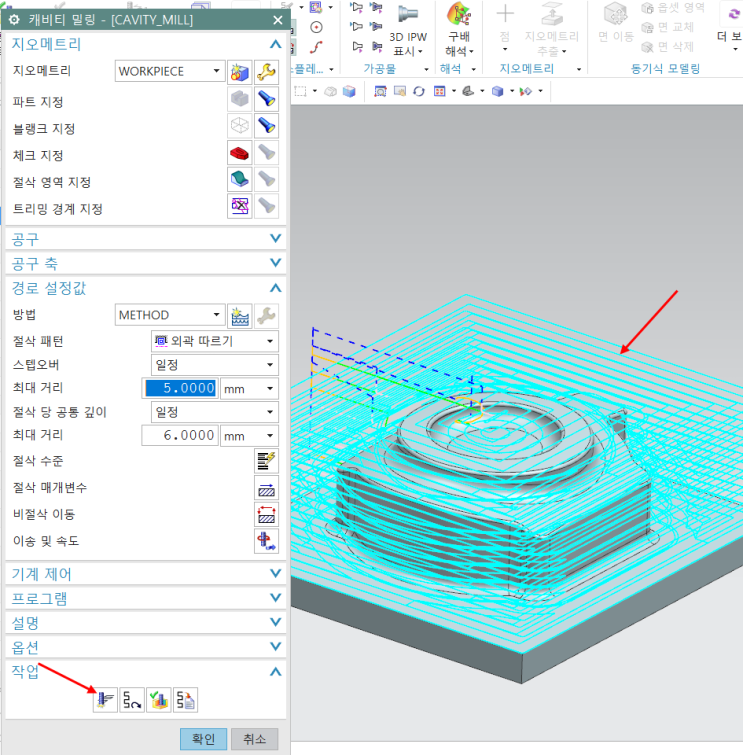Click the 확인 button
This screenshot has height=755, width=743.
click(x=203, y=739)
